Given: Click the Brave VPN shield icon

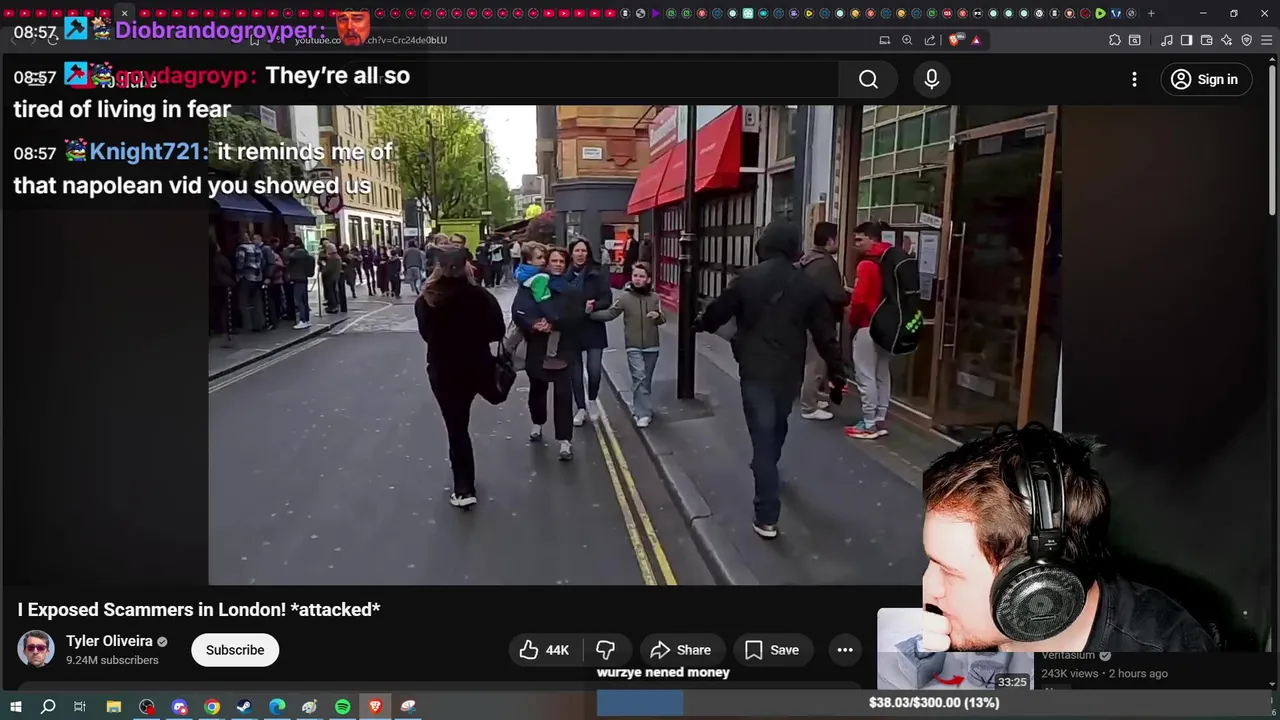Looking at the screenshot, I should (1247, 40).
